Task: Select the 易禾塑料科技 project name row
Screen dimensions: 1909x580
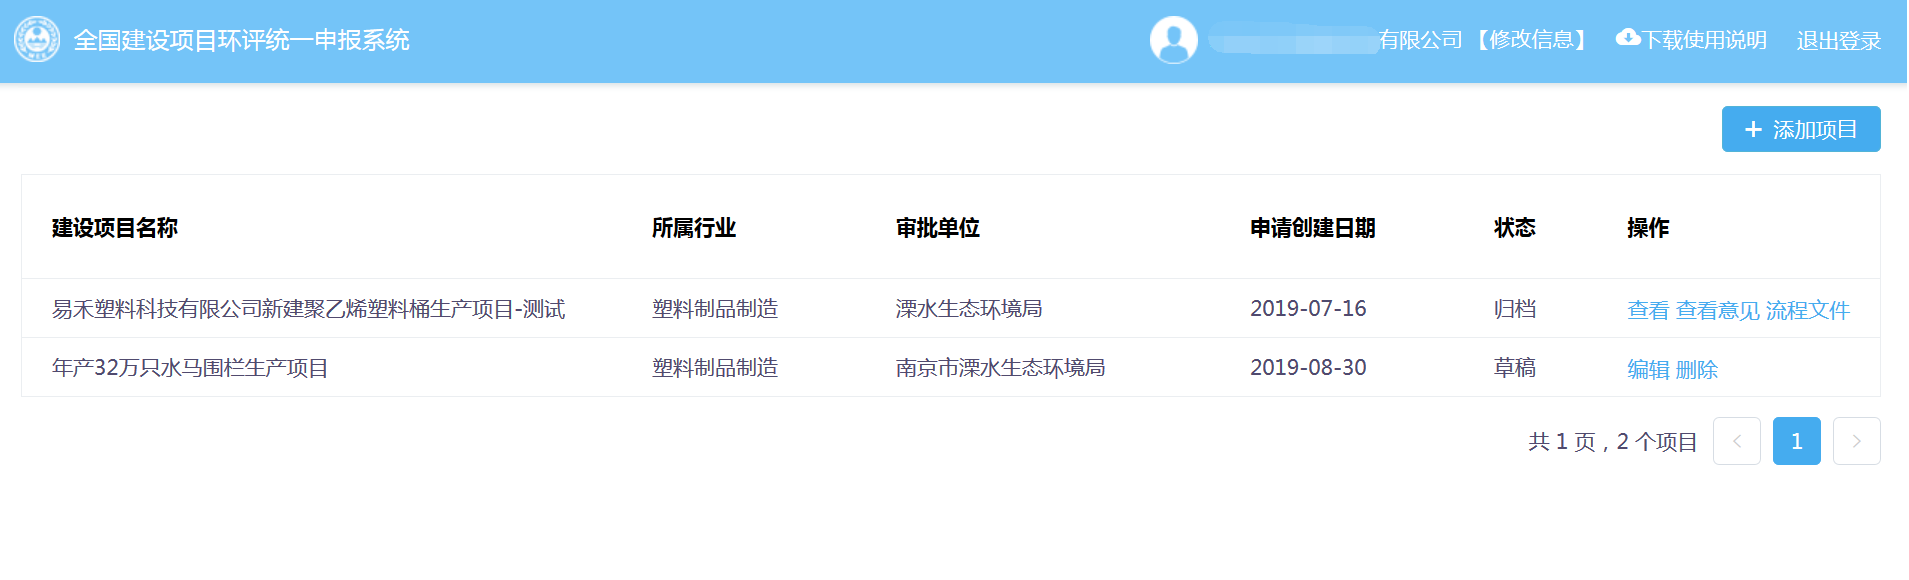Action: click(308, 309)
